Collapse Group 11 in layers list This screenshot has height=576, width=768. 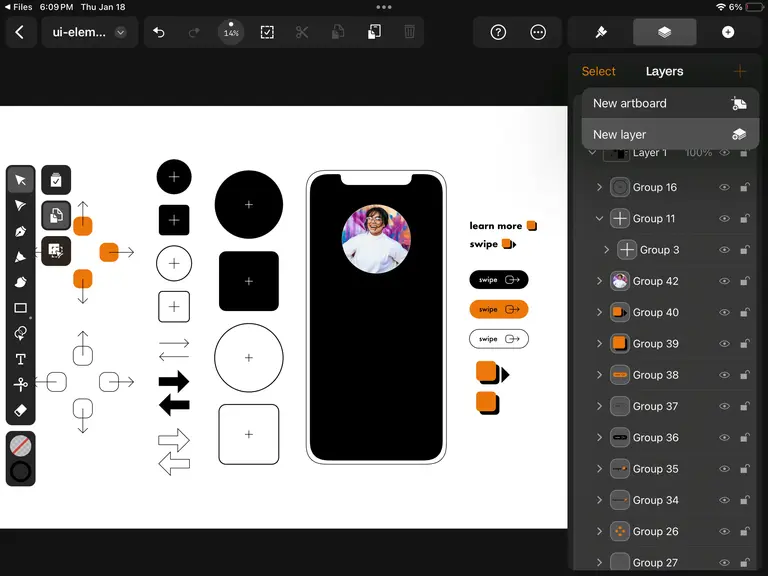click(599, 218)
